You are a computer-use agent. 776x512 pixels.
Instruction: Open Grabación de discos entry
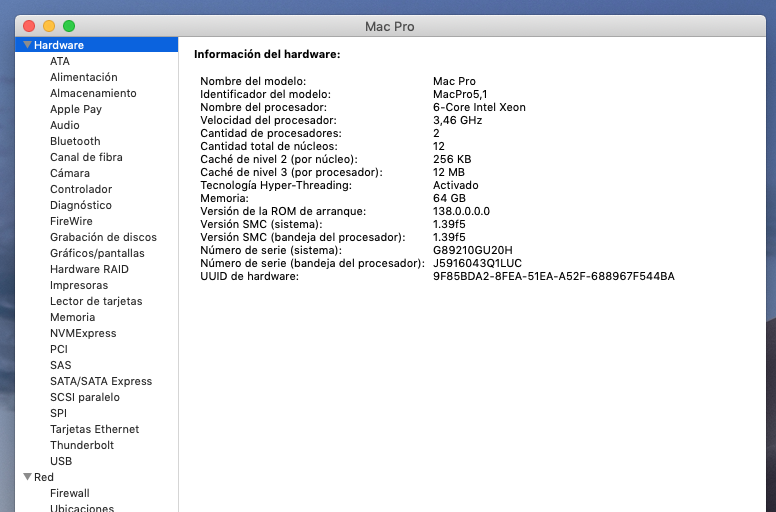[x=103, y=237]
